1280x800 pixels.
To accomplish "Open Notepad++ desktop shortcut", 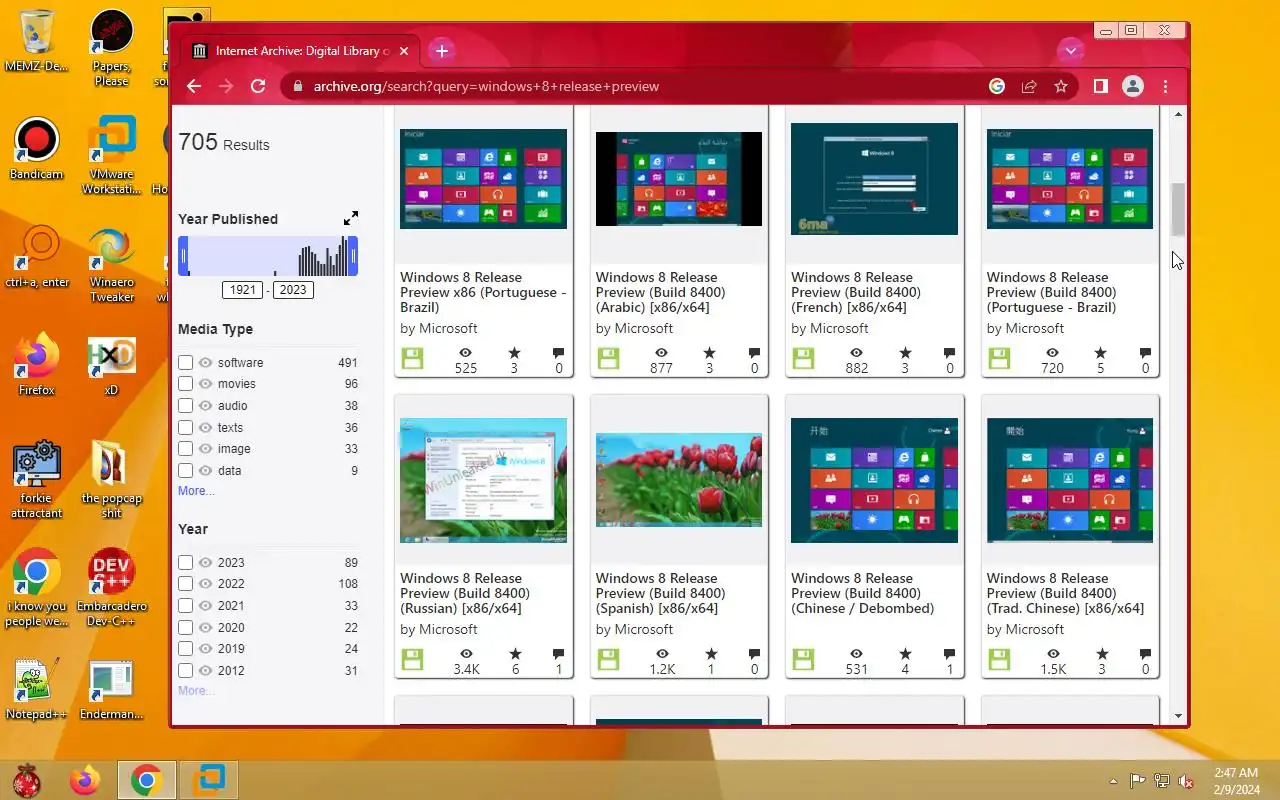I will pyautogui.click(x=37, y=689).
